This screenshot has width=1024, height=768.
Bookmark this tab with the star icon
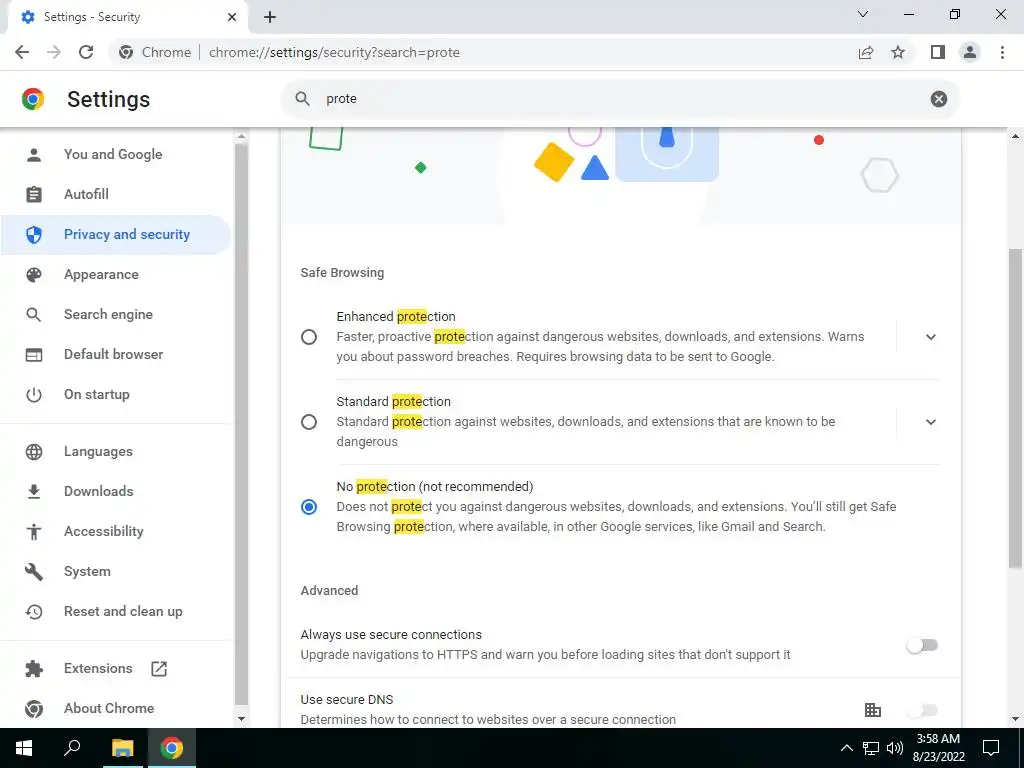point(898,52)
